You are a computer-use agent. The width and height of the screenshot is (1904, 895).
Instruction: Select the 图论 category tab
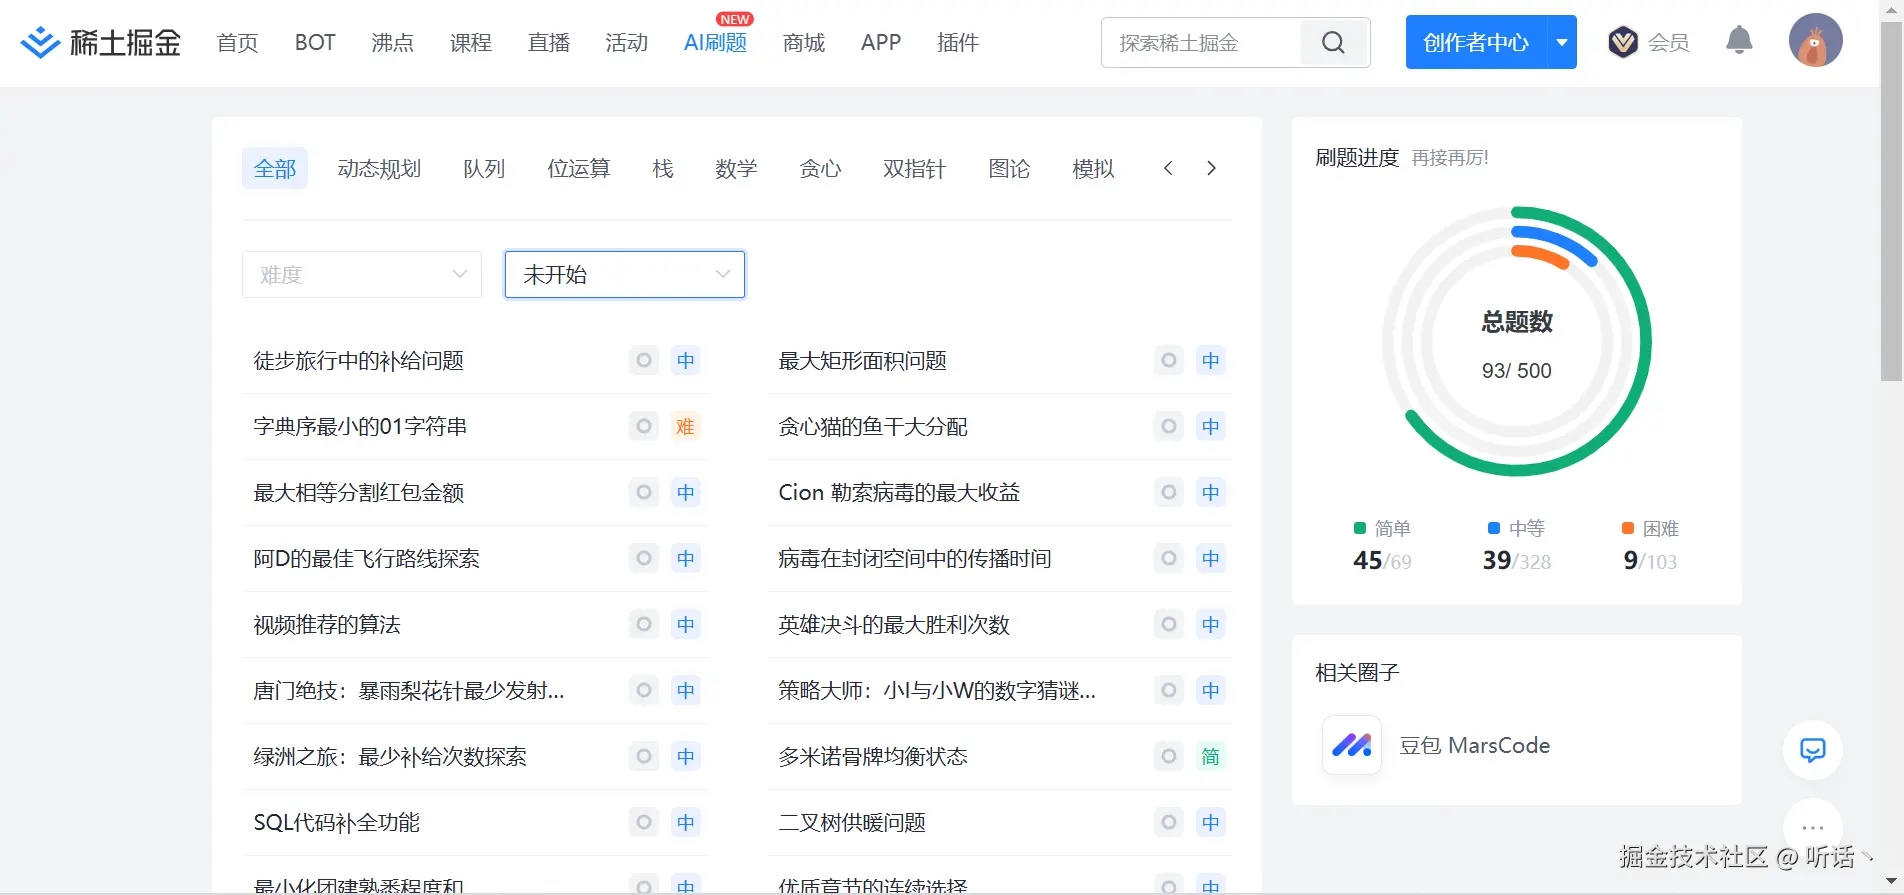(x=1009, y=168)
